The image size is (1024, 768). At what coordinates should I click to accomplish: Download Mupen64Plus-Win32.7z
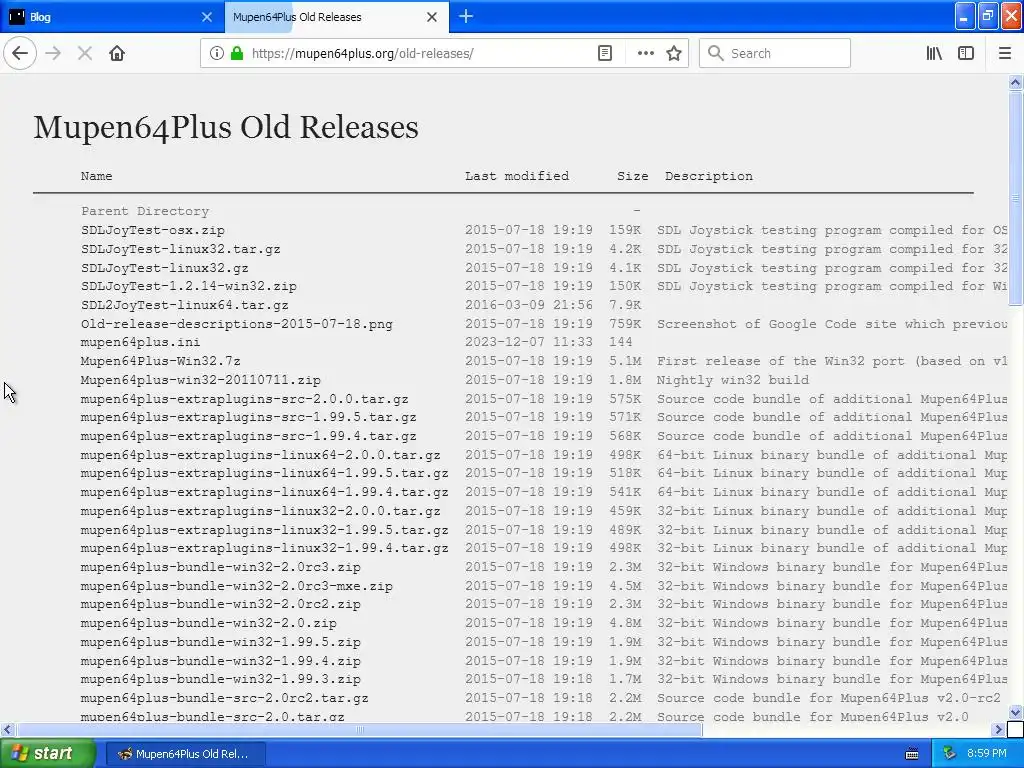click(161, 361)
